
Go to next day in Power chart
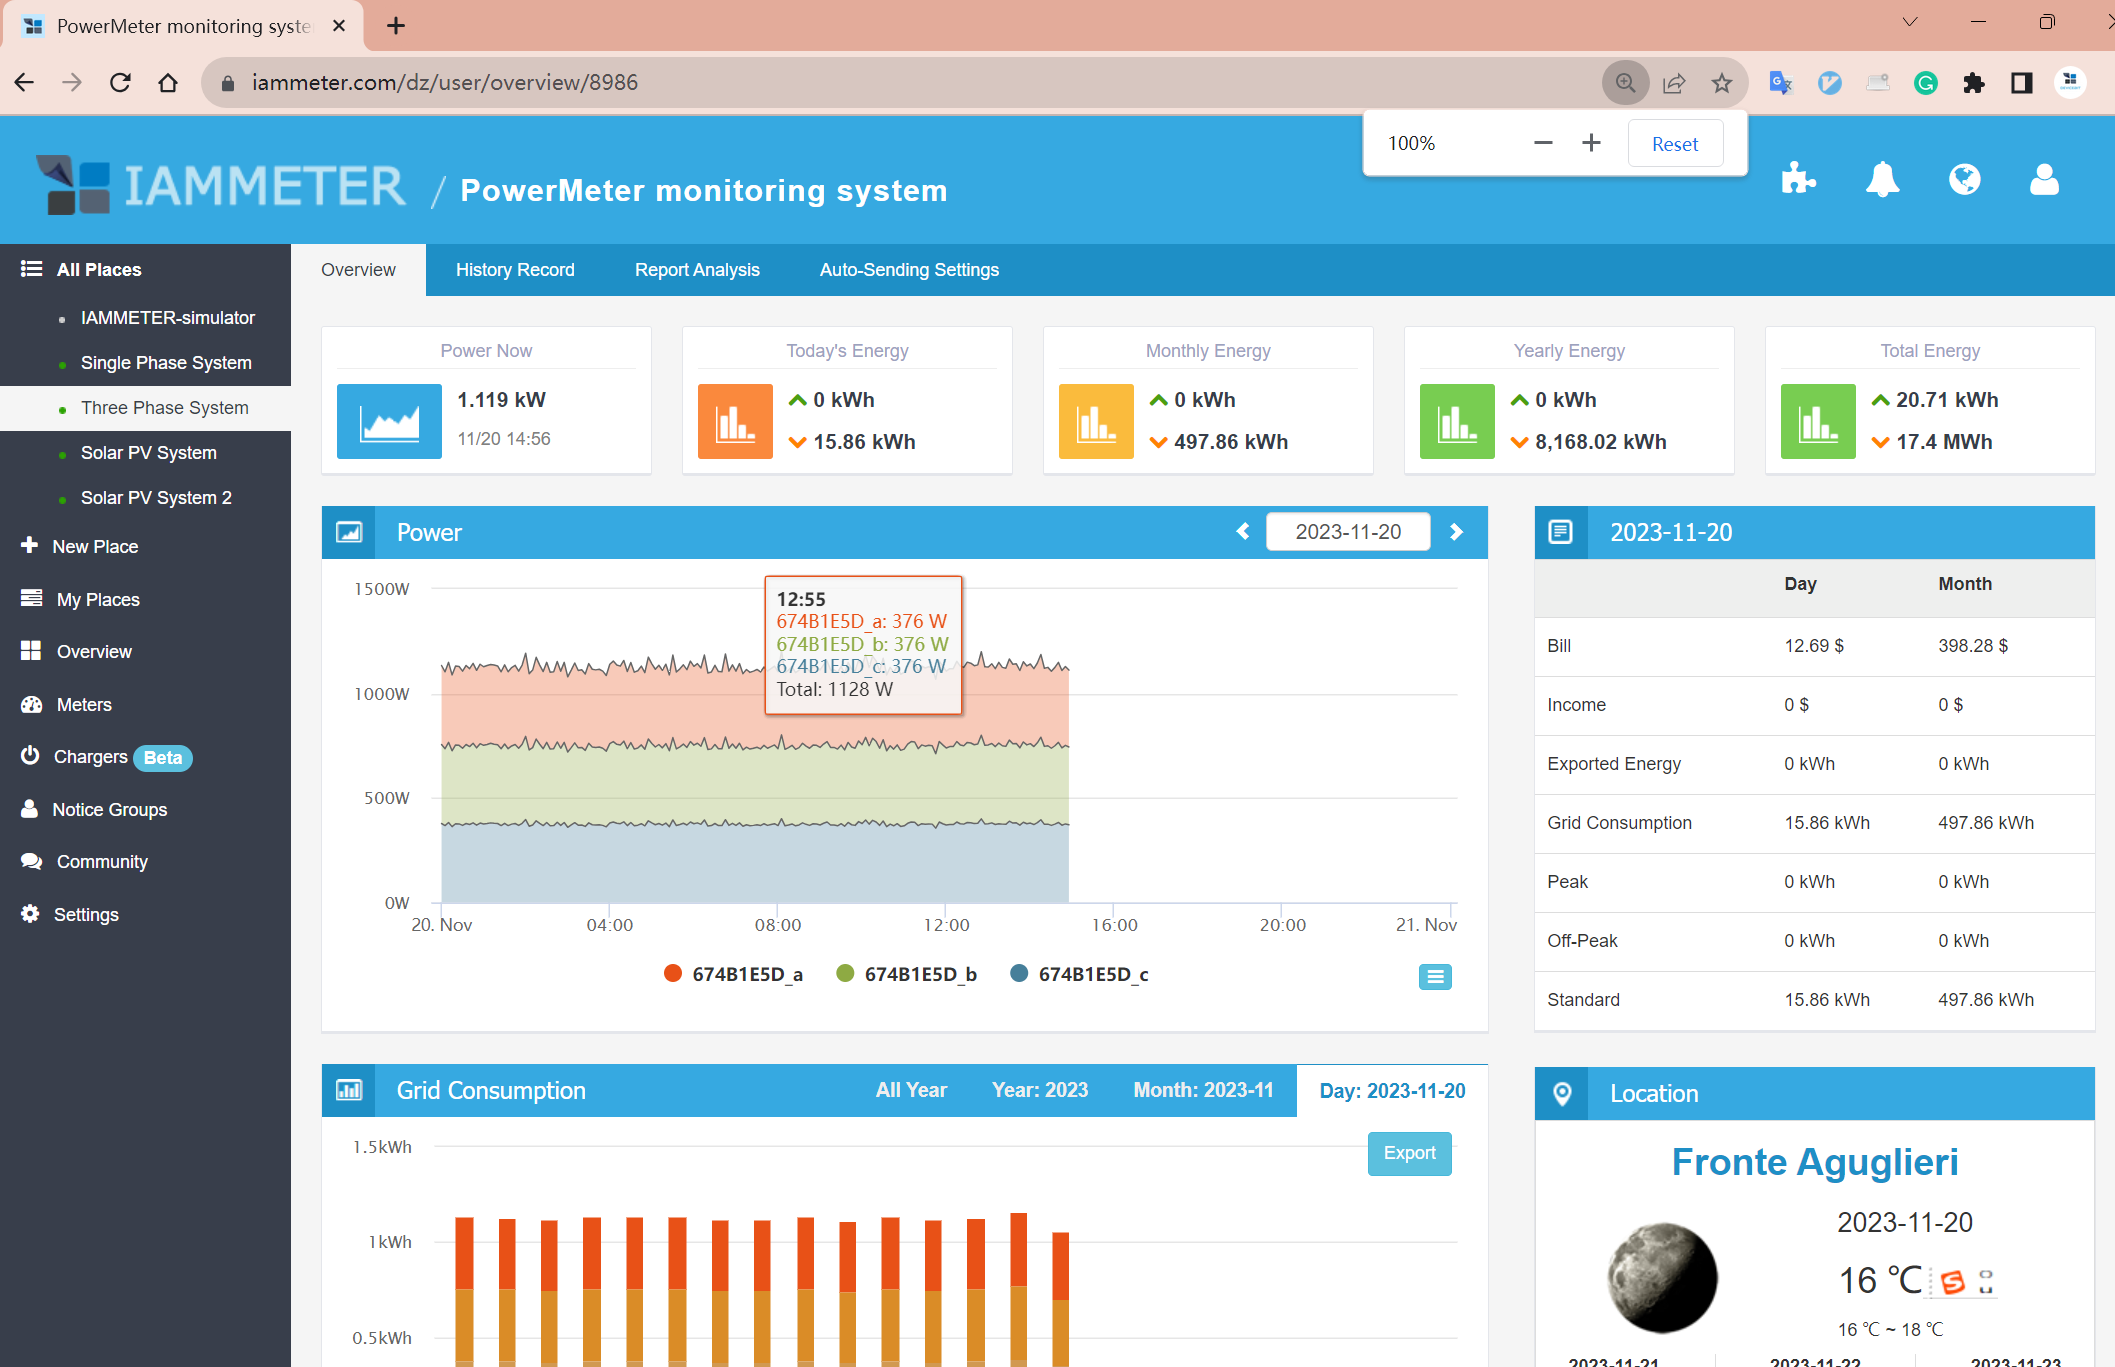pos(1456,532)
